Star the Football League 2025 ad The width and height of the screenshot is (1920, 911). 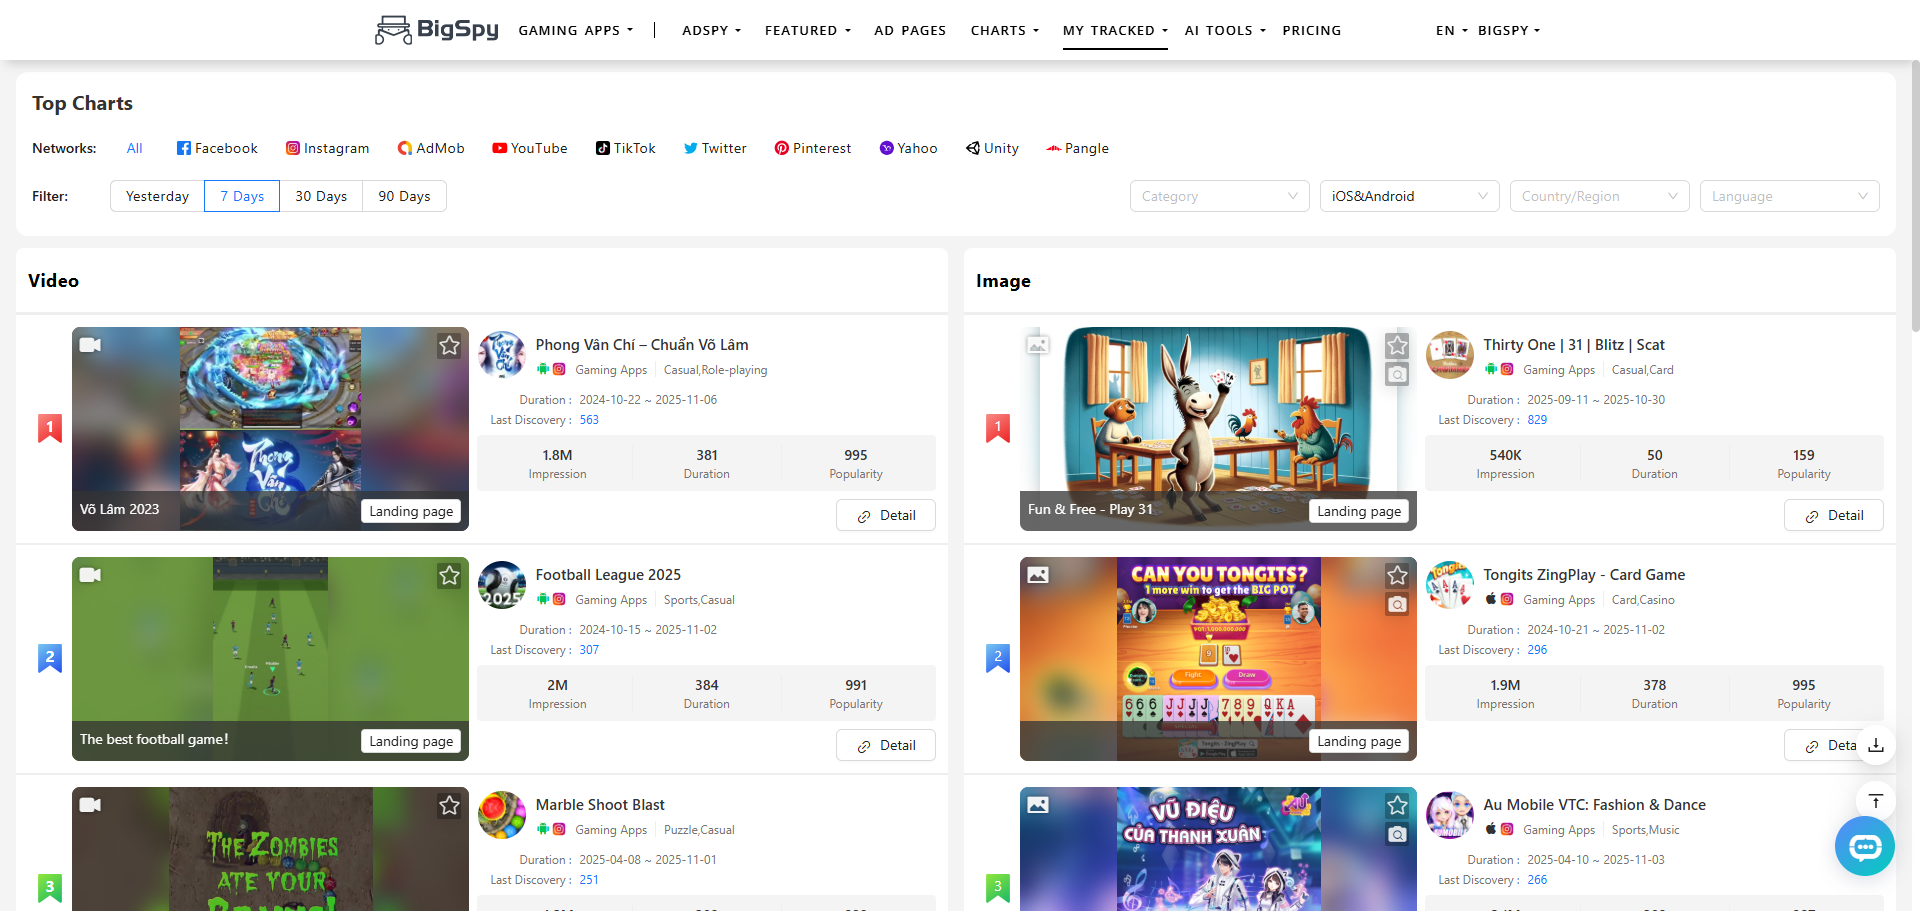[448, 575]
